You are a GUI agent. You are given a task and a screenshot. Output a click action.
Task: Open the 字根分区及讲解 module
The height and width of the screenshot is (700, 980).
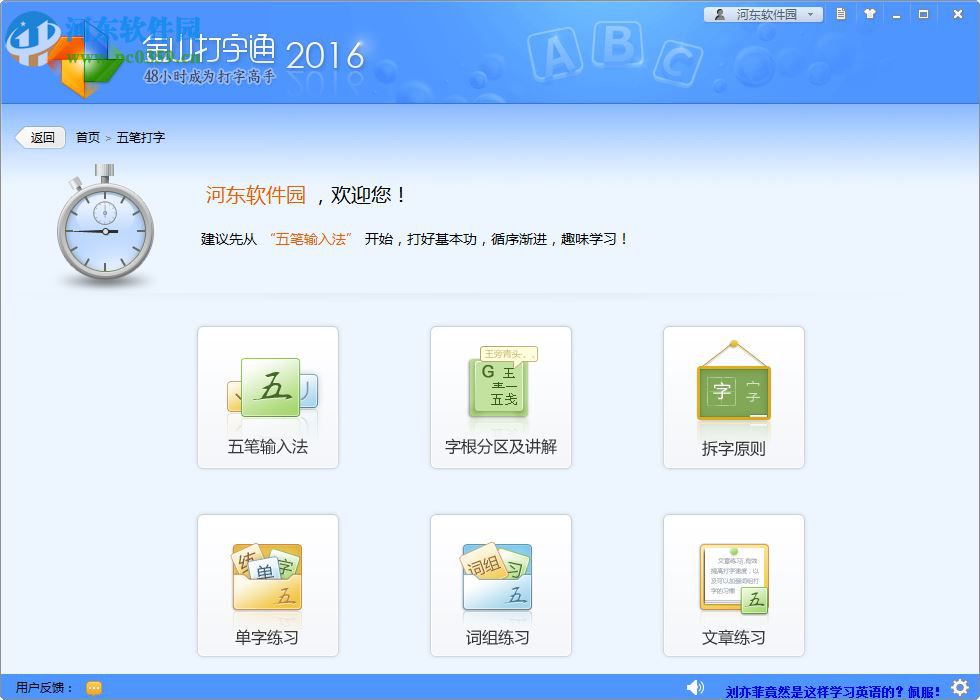500,396
